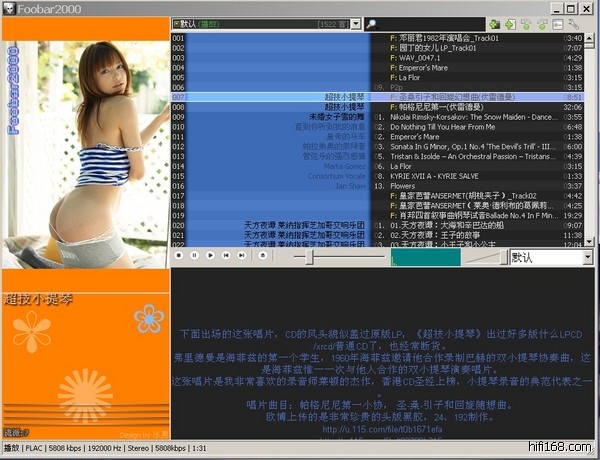Click the eject/open button after the Next button
The image size is (600, 460).
click(262, 256)
